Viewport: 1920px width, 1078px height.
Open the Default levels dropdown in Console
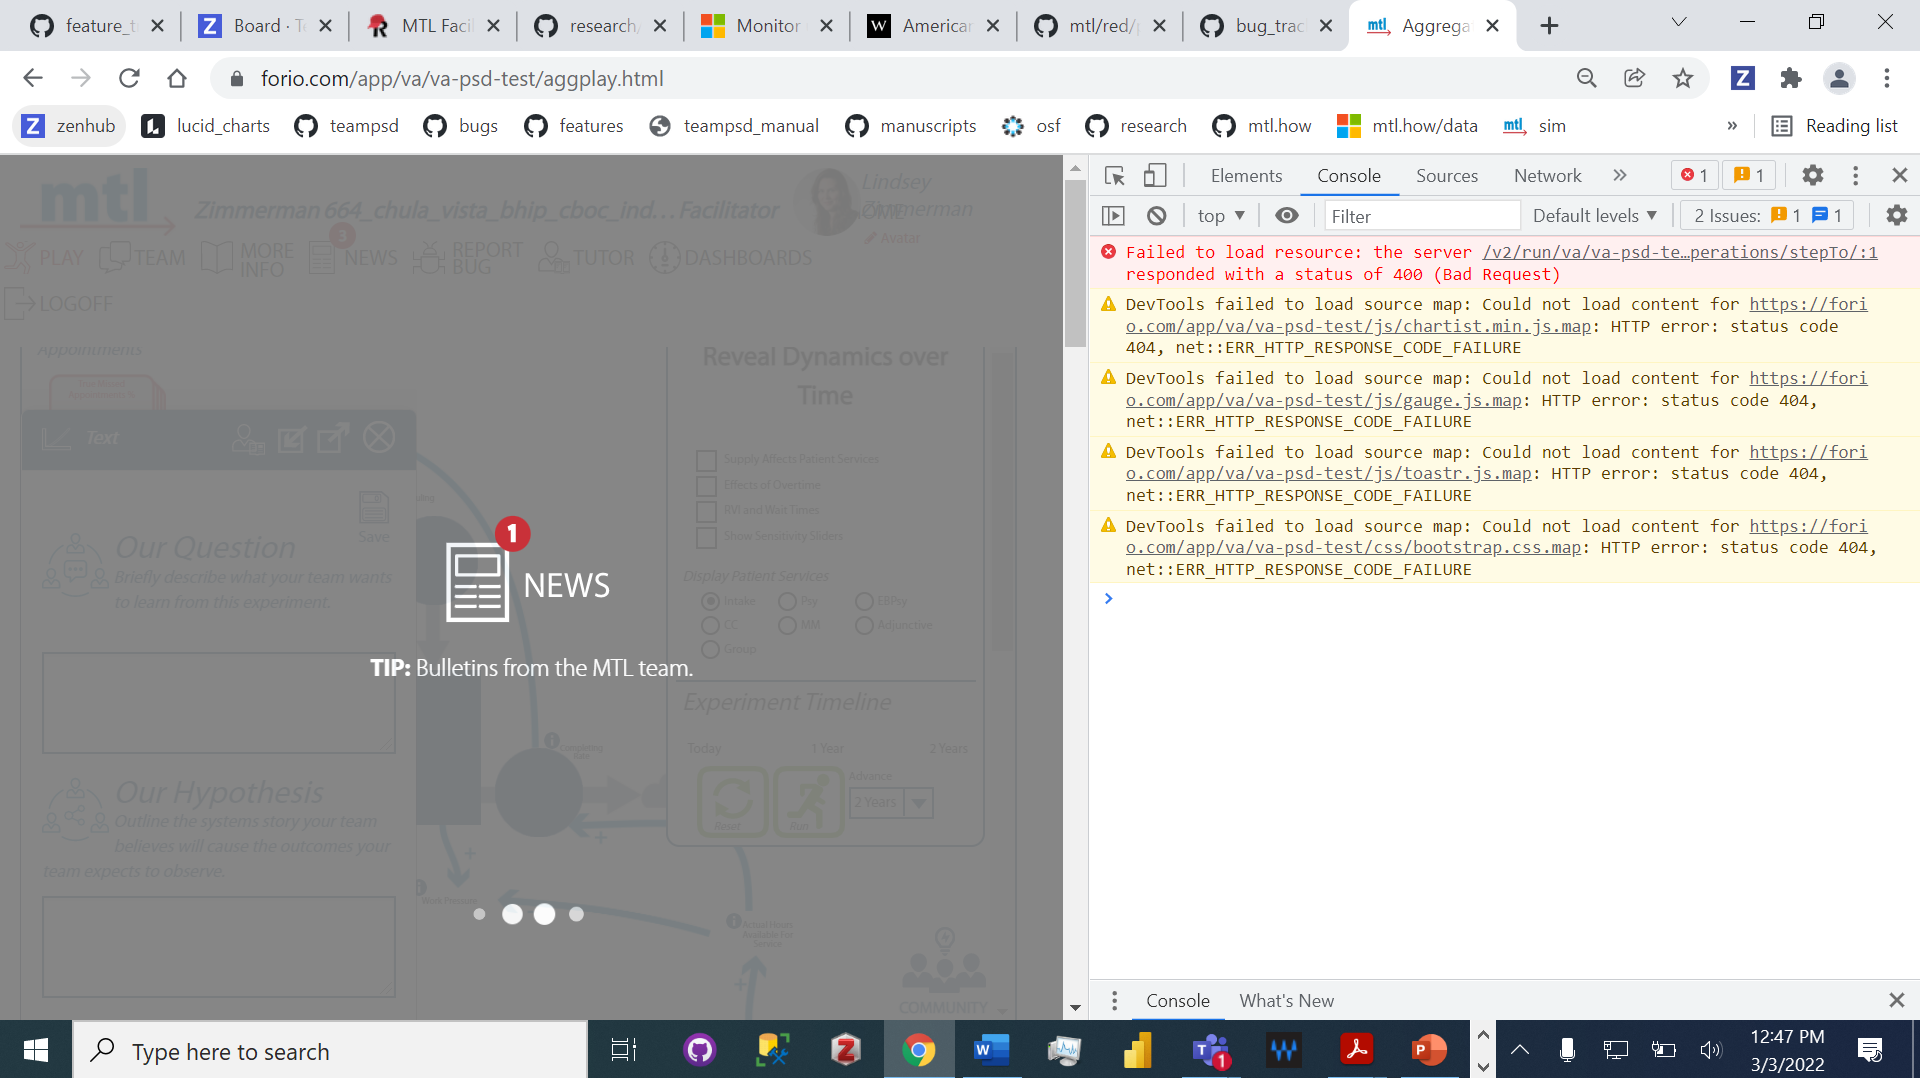click(x=1594, y=215)
